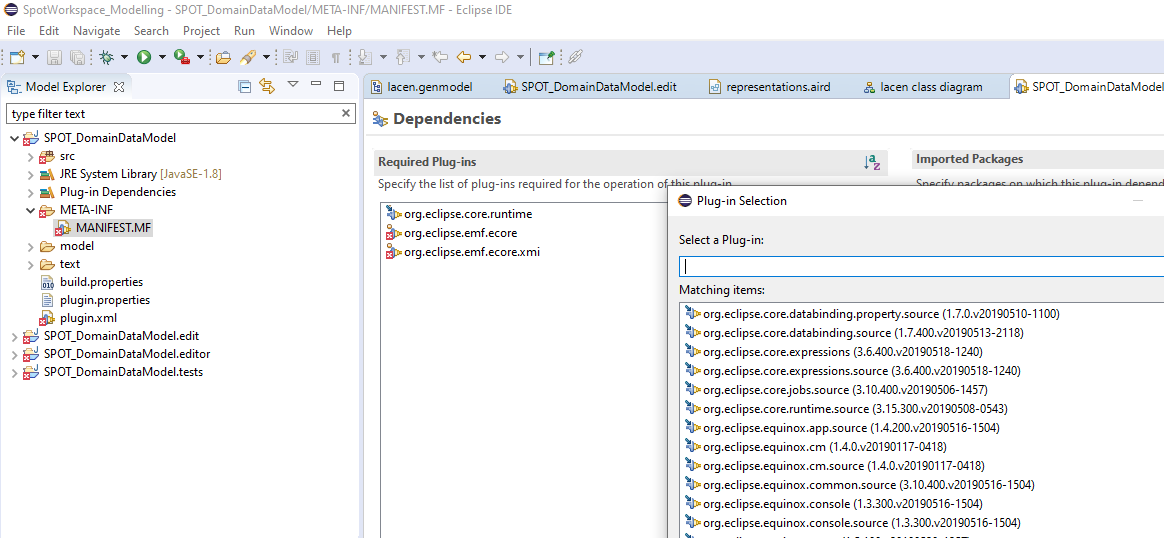Viewport: 1164px width, 538px height.
Task: Clear the Model Explorer filter text
Action: click(345, 114)
